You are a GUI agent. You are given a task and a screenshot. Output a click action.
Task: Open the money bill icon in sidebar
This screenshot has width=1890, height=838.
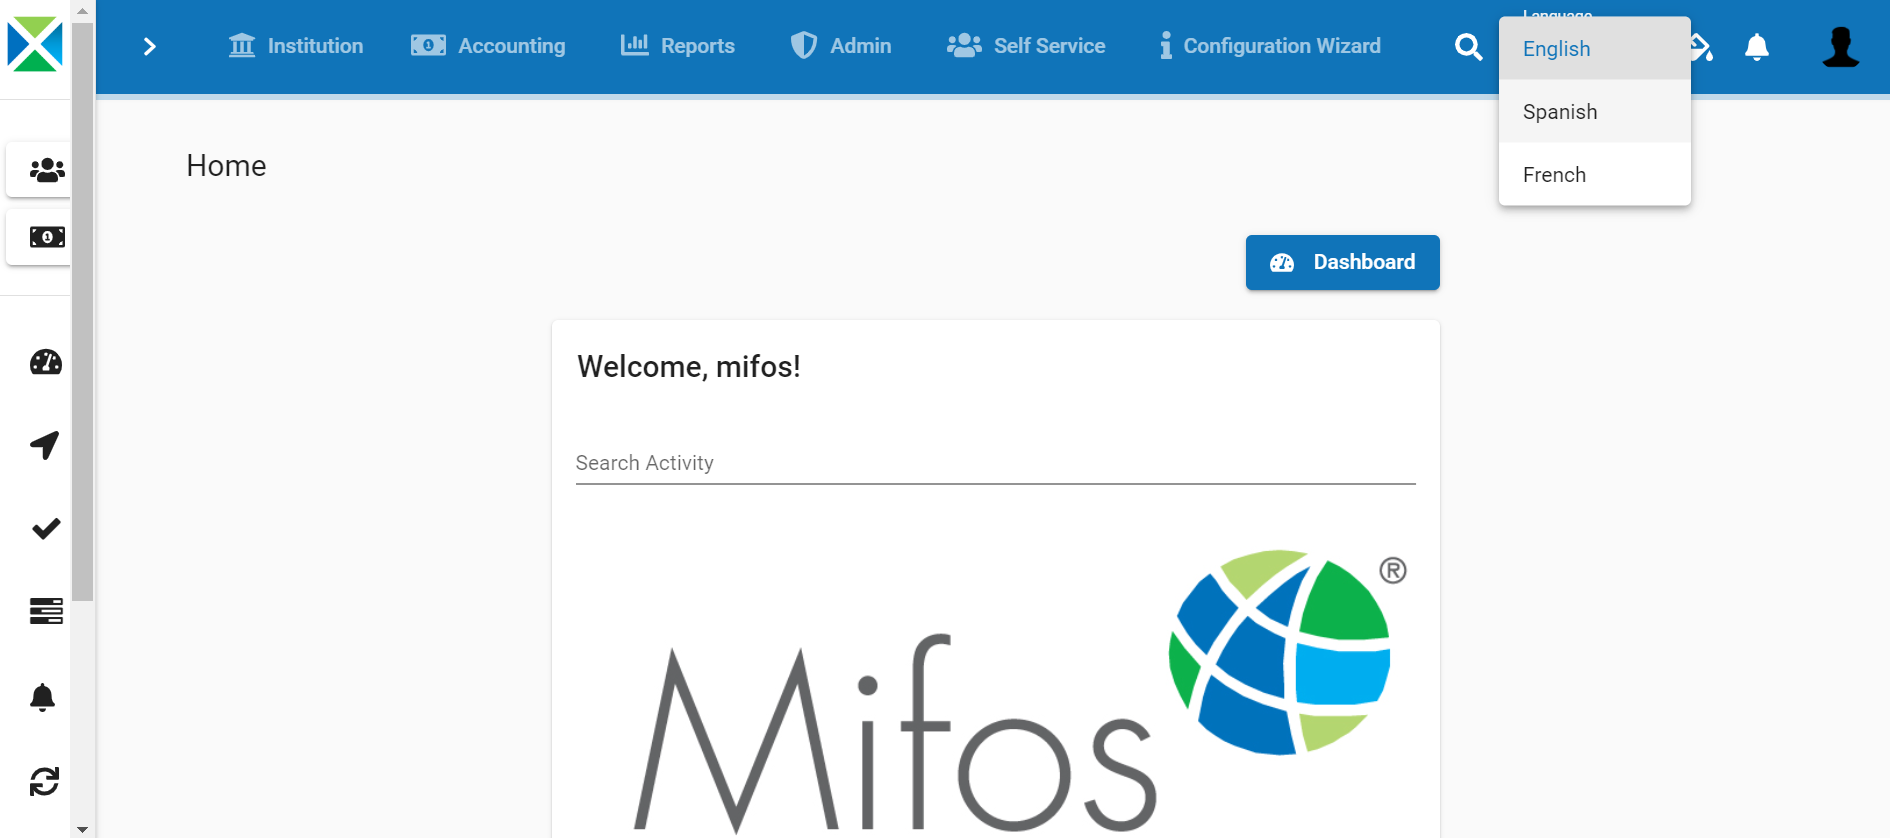pyautogui.click(x=46, y=237)
